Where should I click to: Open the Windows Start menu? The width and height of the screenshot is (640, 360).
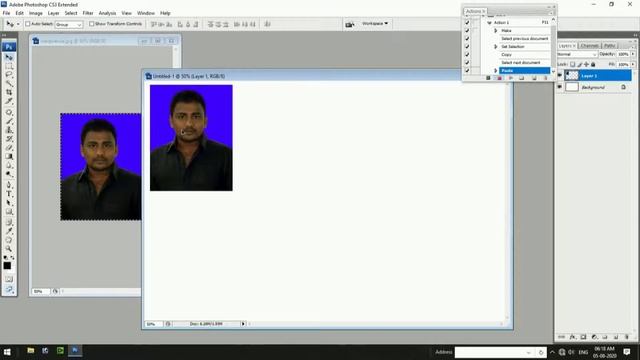pyautogui.click(x=7, y=352)
